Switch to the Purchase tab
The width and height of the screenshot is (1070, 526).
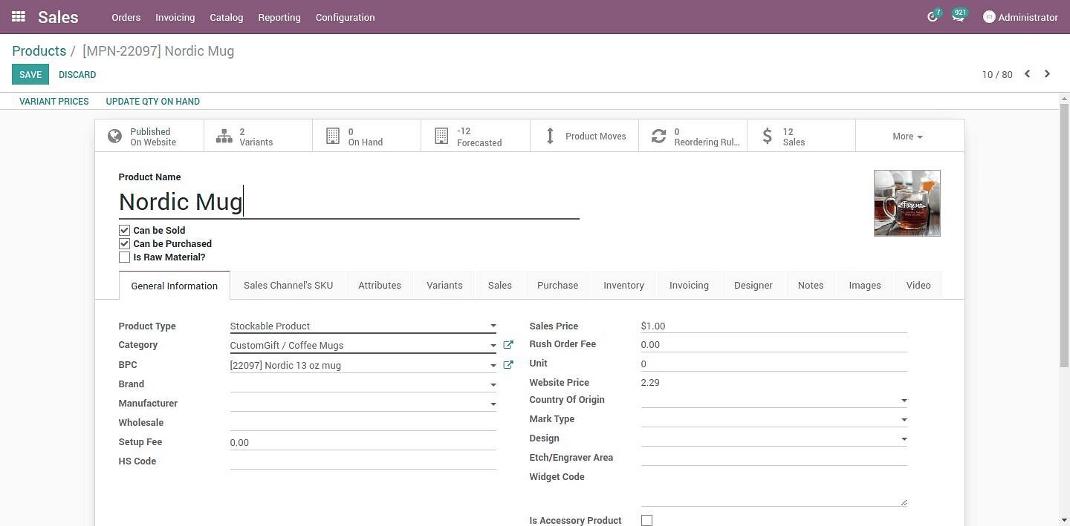tap(558, 285)
